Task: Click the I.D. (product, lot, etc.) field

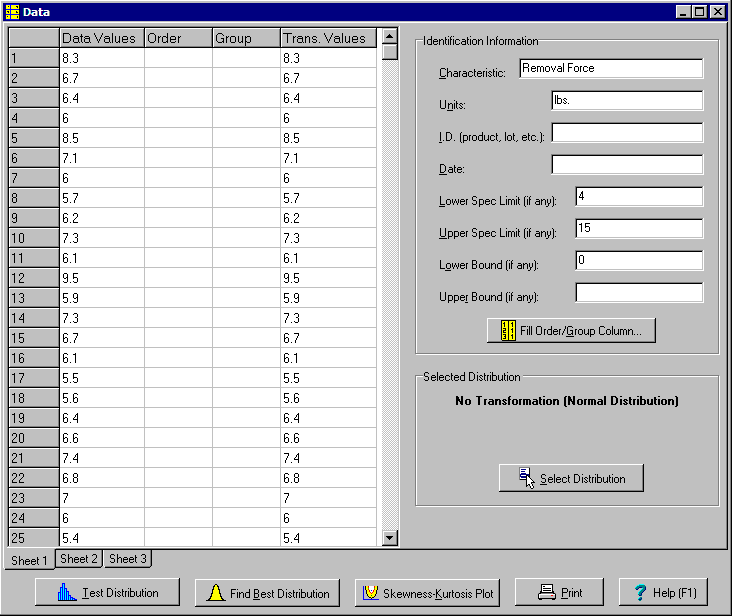Action: tap(627, 133)
